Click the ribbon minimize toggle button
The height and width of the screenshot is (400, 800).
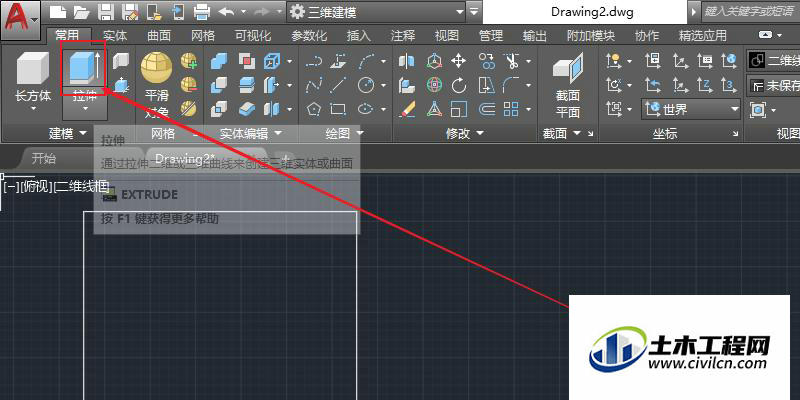click(765, 35)
